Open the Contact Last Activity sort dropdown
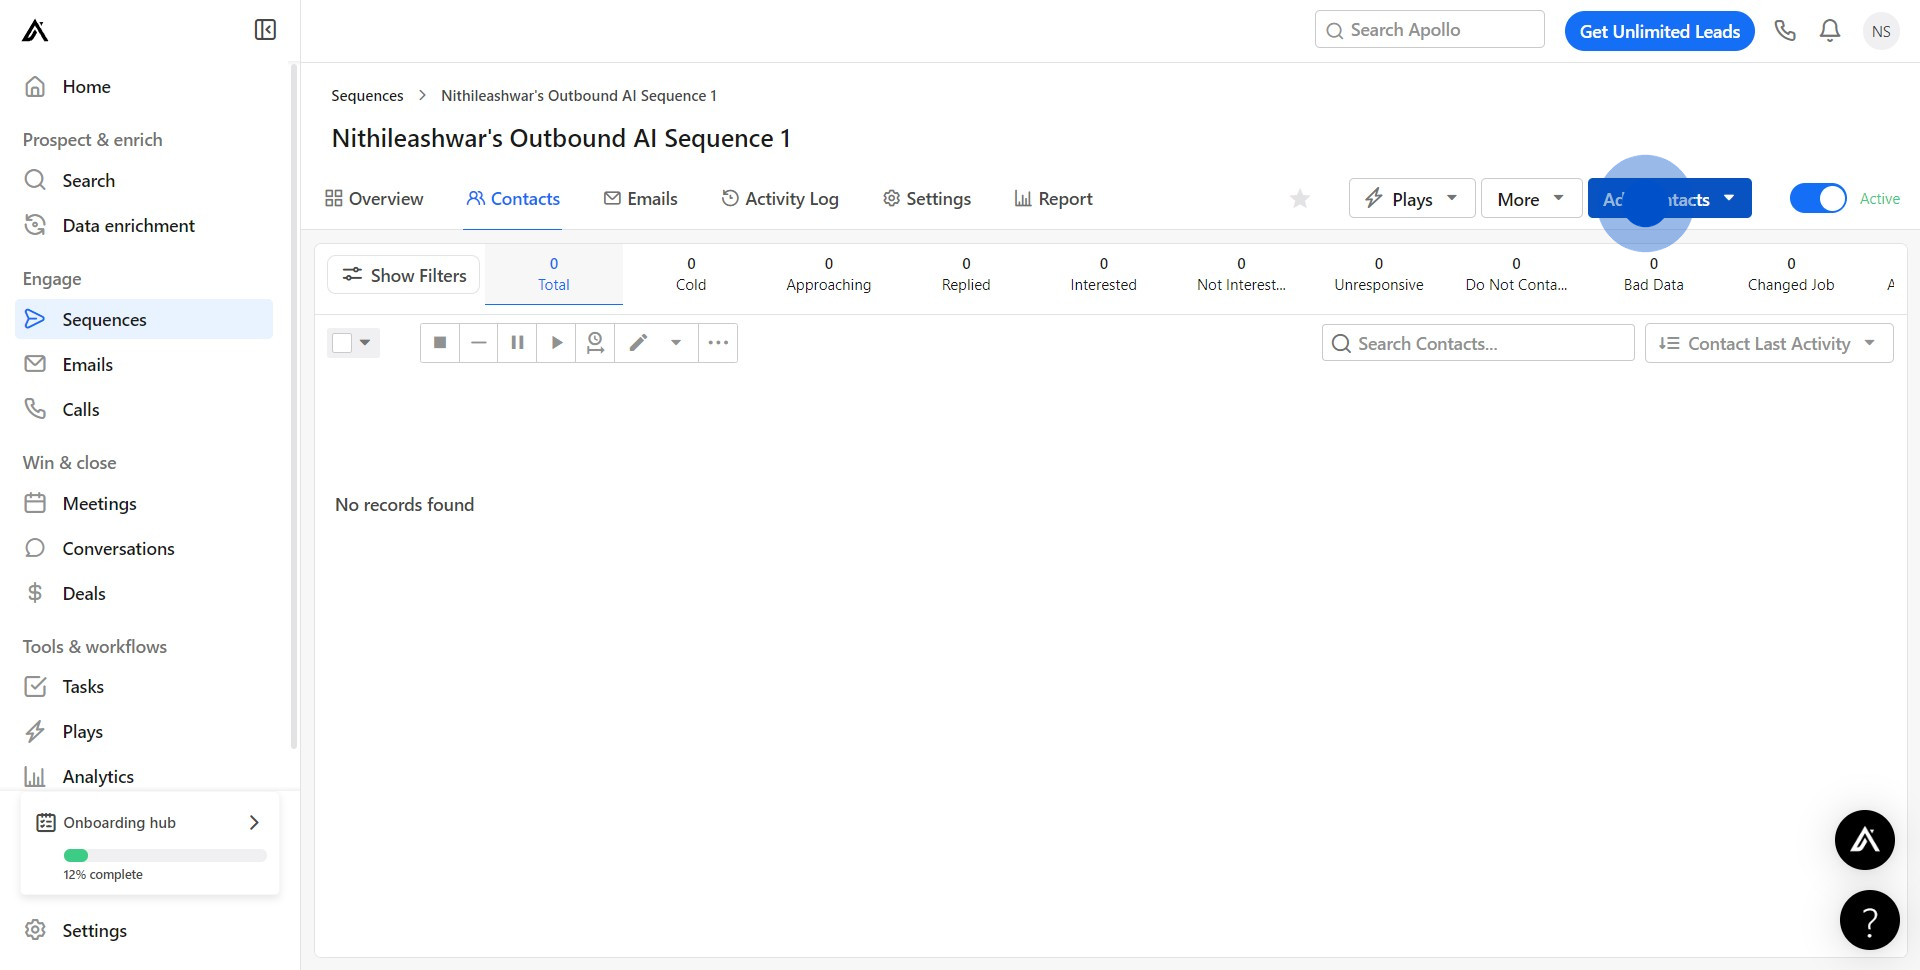 coord(1768,343)
